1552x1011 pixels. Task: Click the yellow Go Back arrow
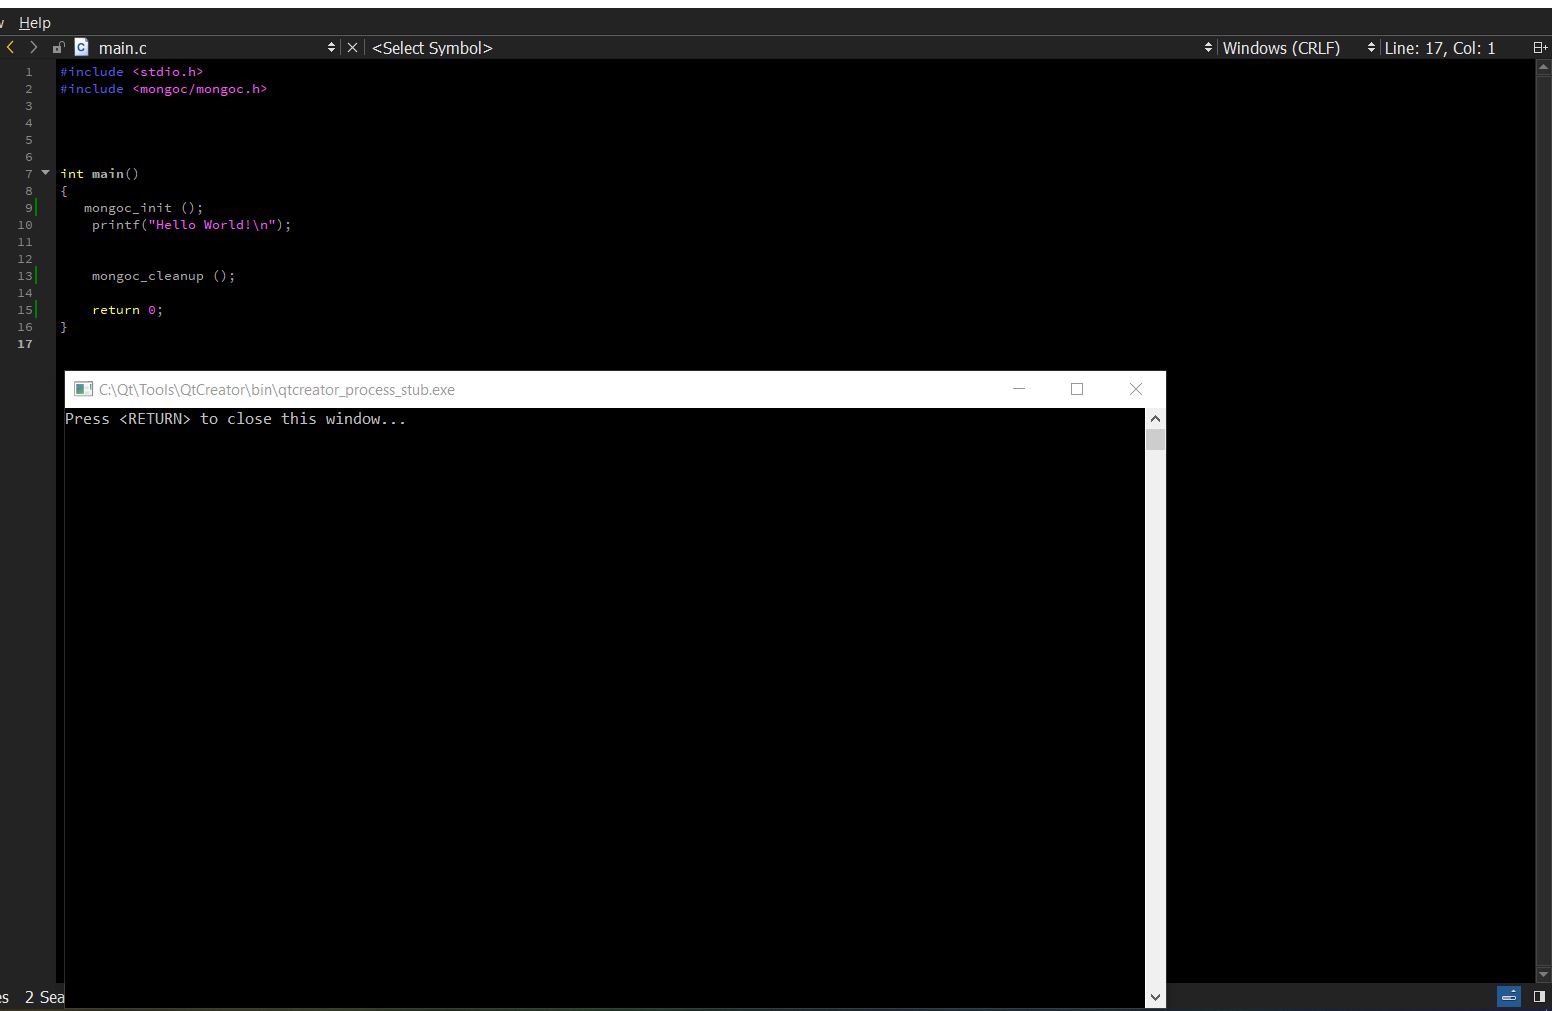tap(10, 47)
